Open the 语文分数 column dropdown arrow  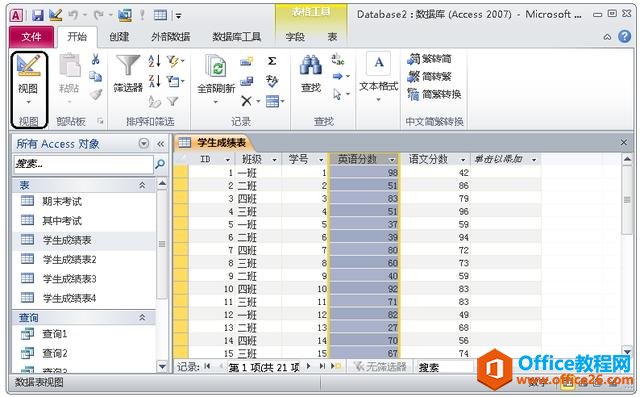[463, 160]
